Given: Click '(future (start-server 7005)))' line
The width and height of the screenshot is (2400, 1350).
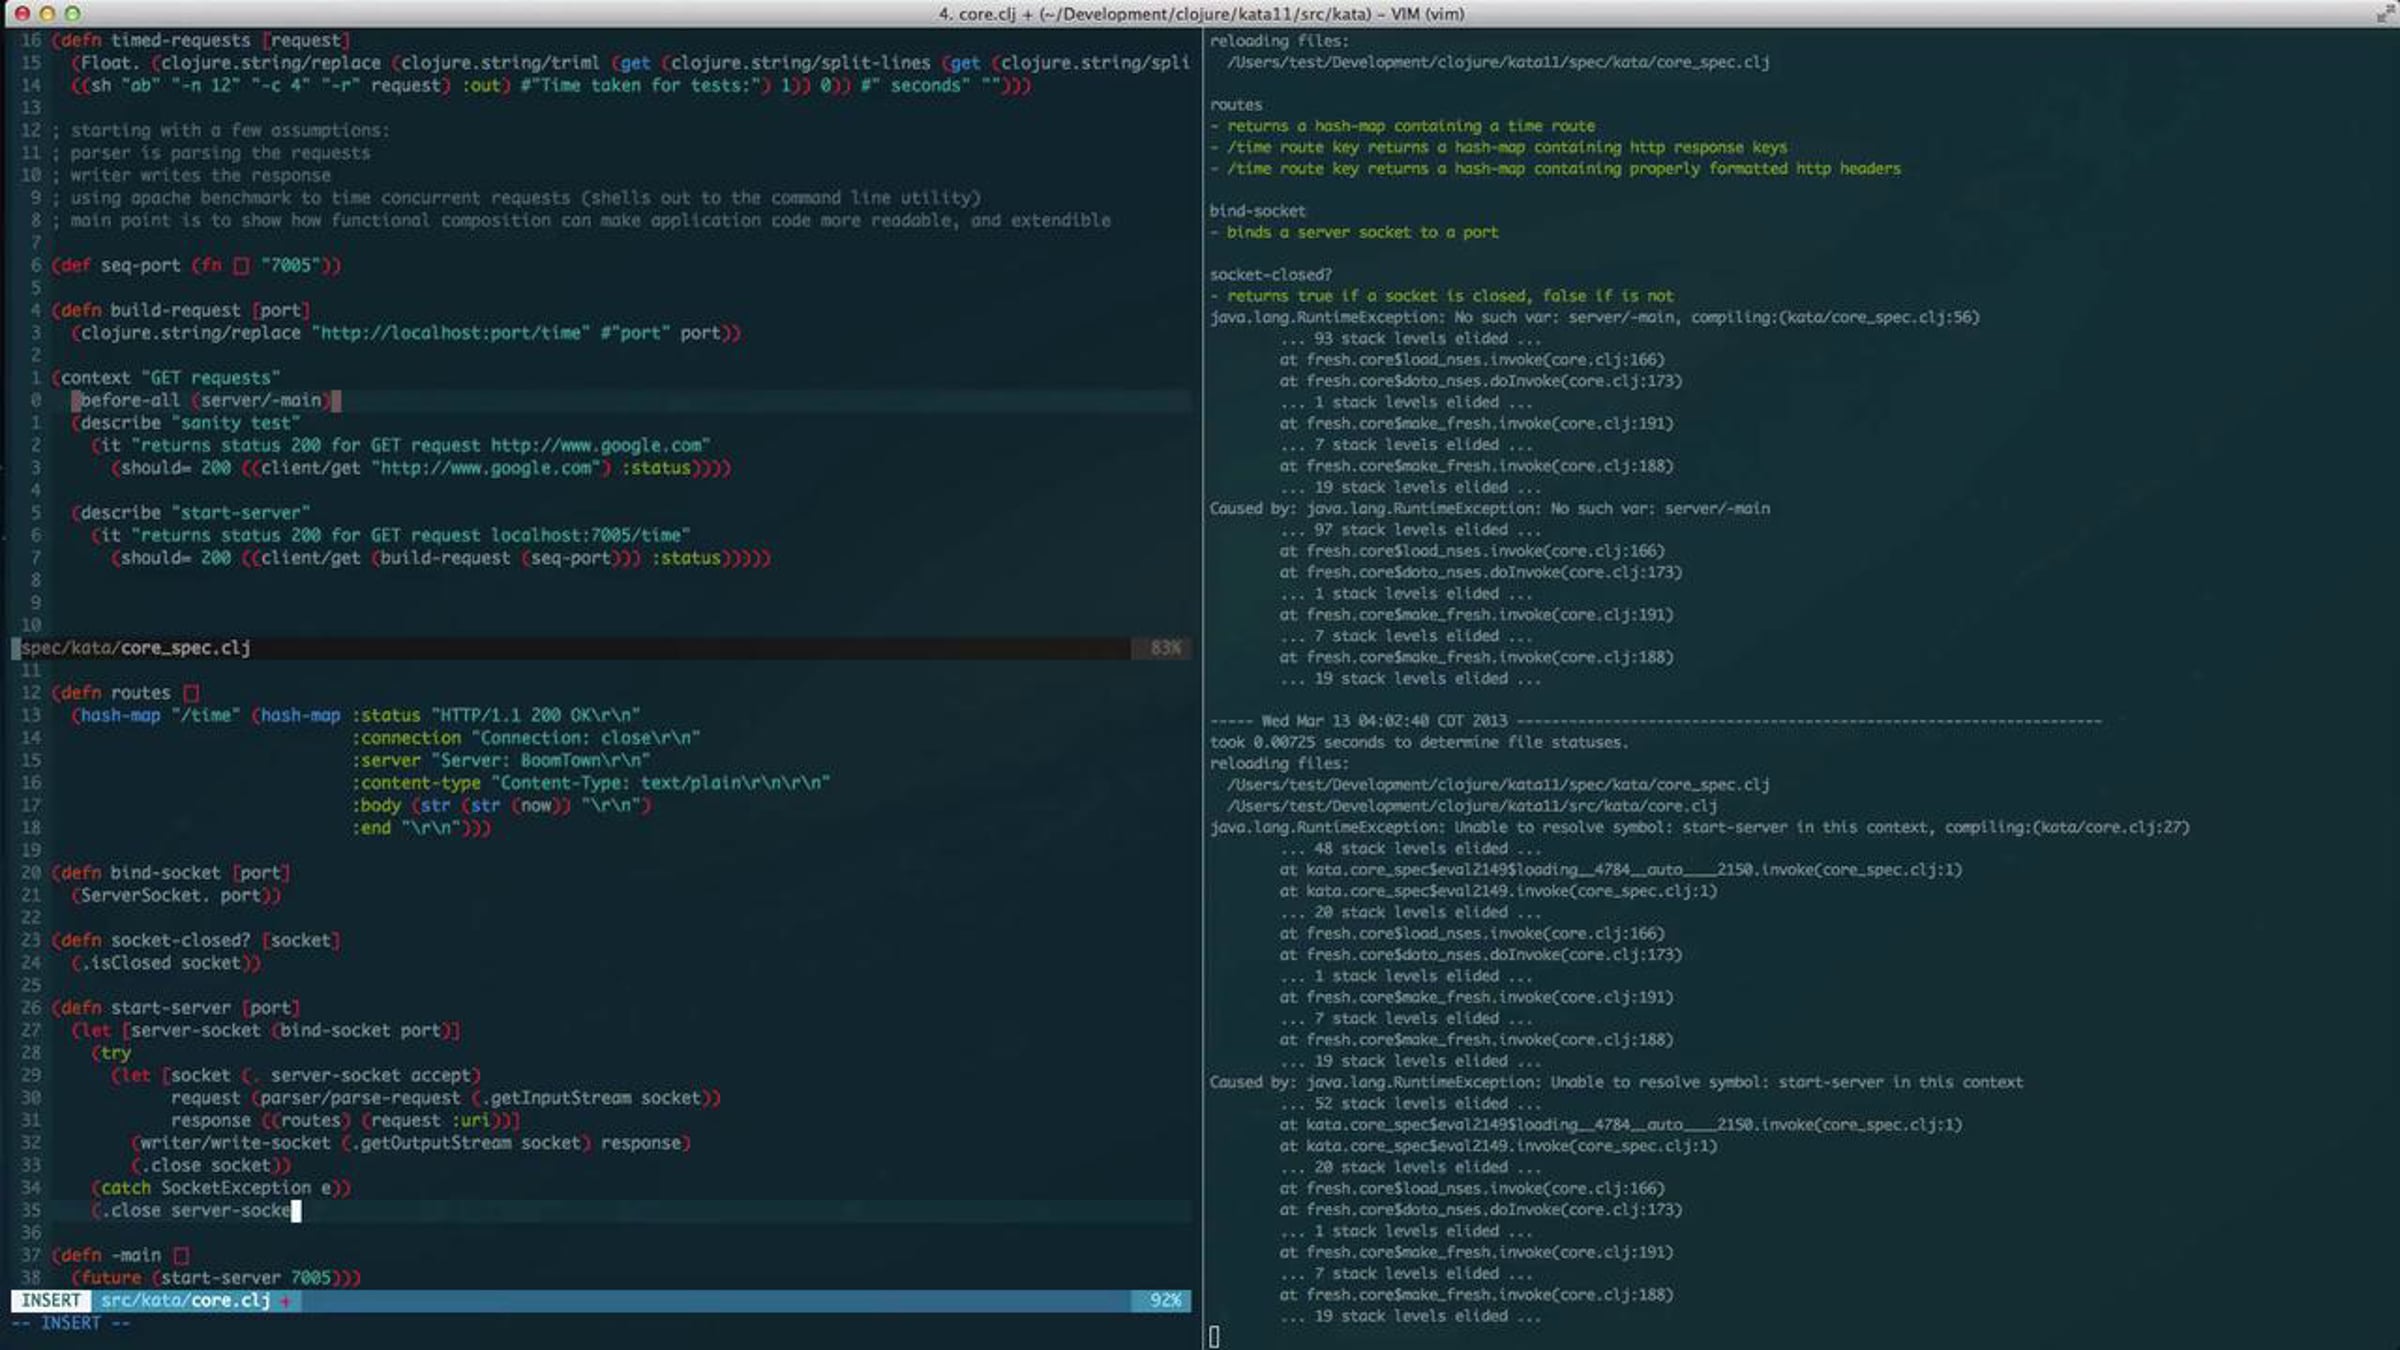Looking at the screenshot, I should pos(216,1278).
